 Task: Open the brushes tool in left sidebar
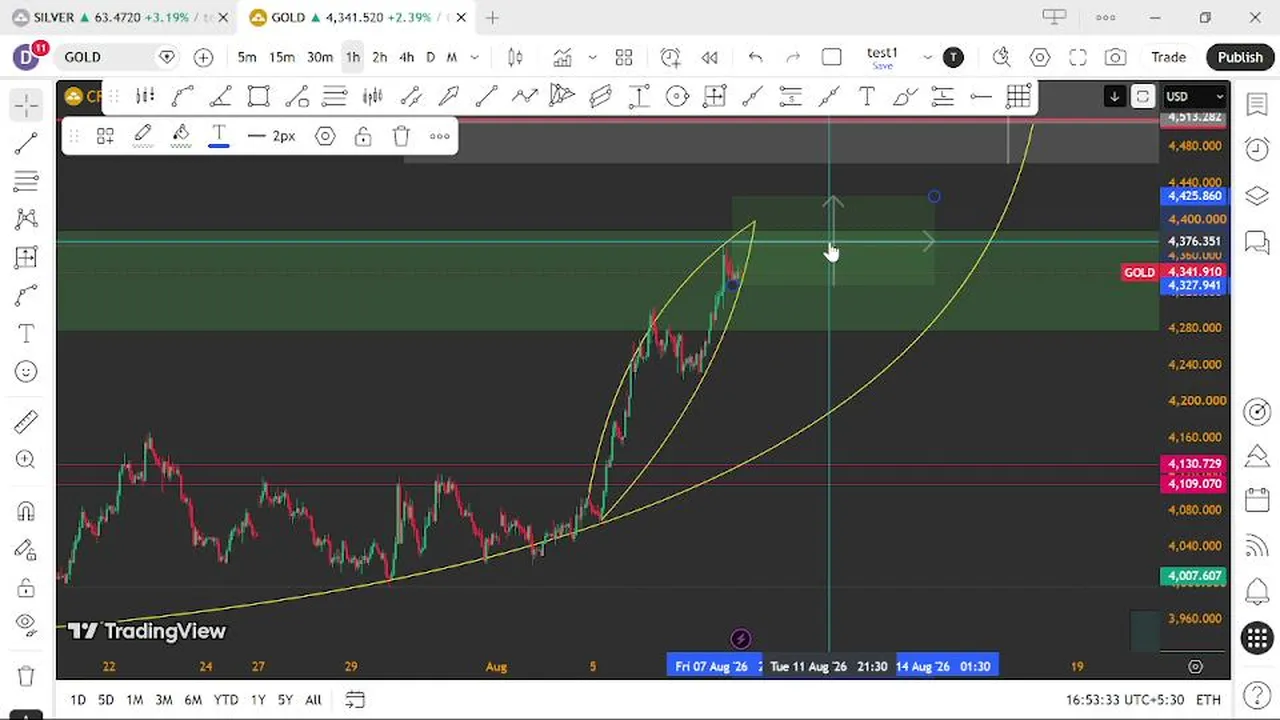(x=27, y=295)
